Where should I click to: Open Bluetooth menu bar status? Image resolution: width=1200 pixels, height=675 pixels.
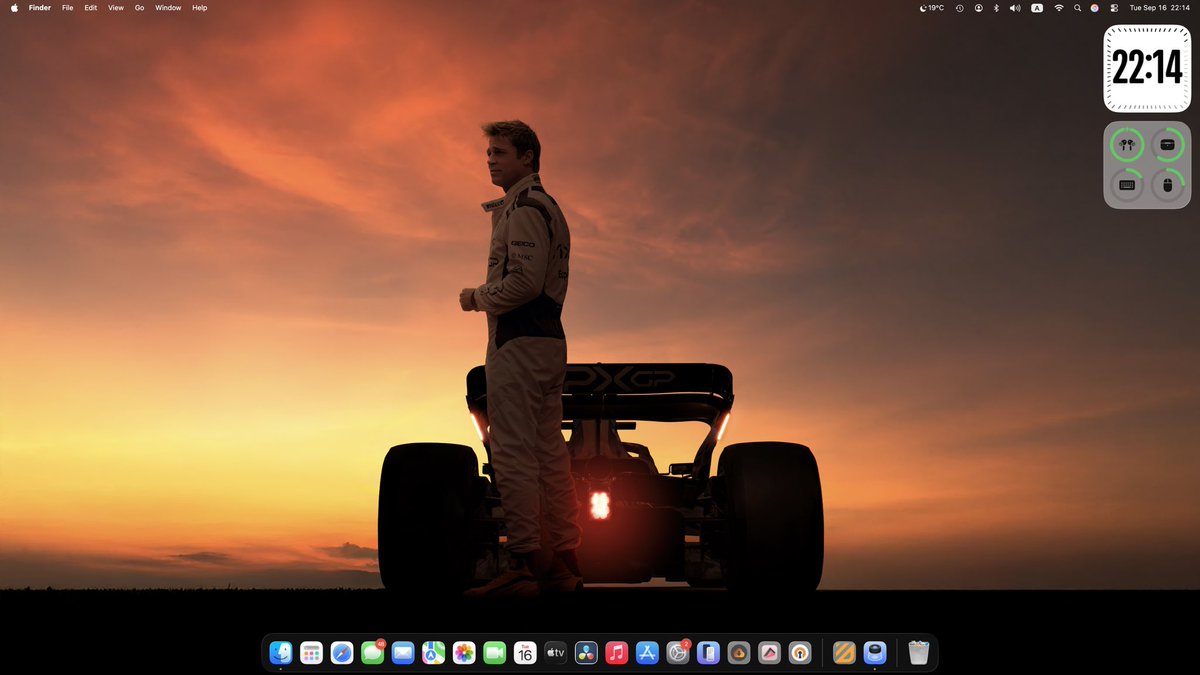coord(996,7)
